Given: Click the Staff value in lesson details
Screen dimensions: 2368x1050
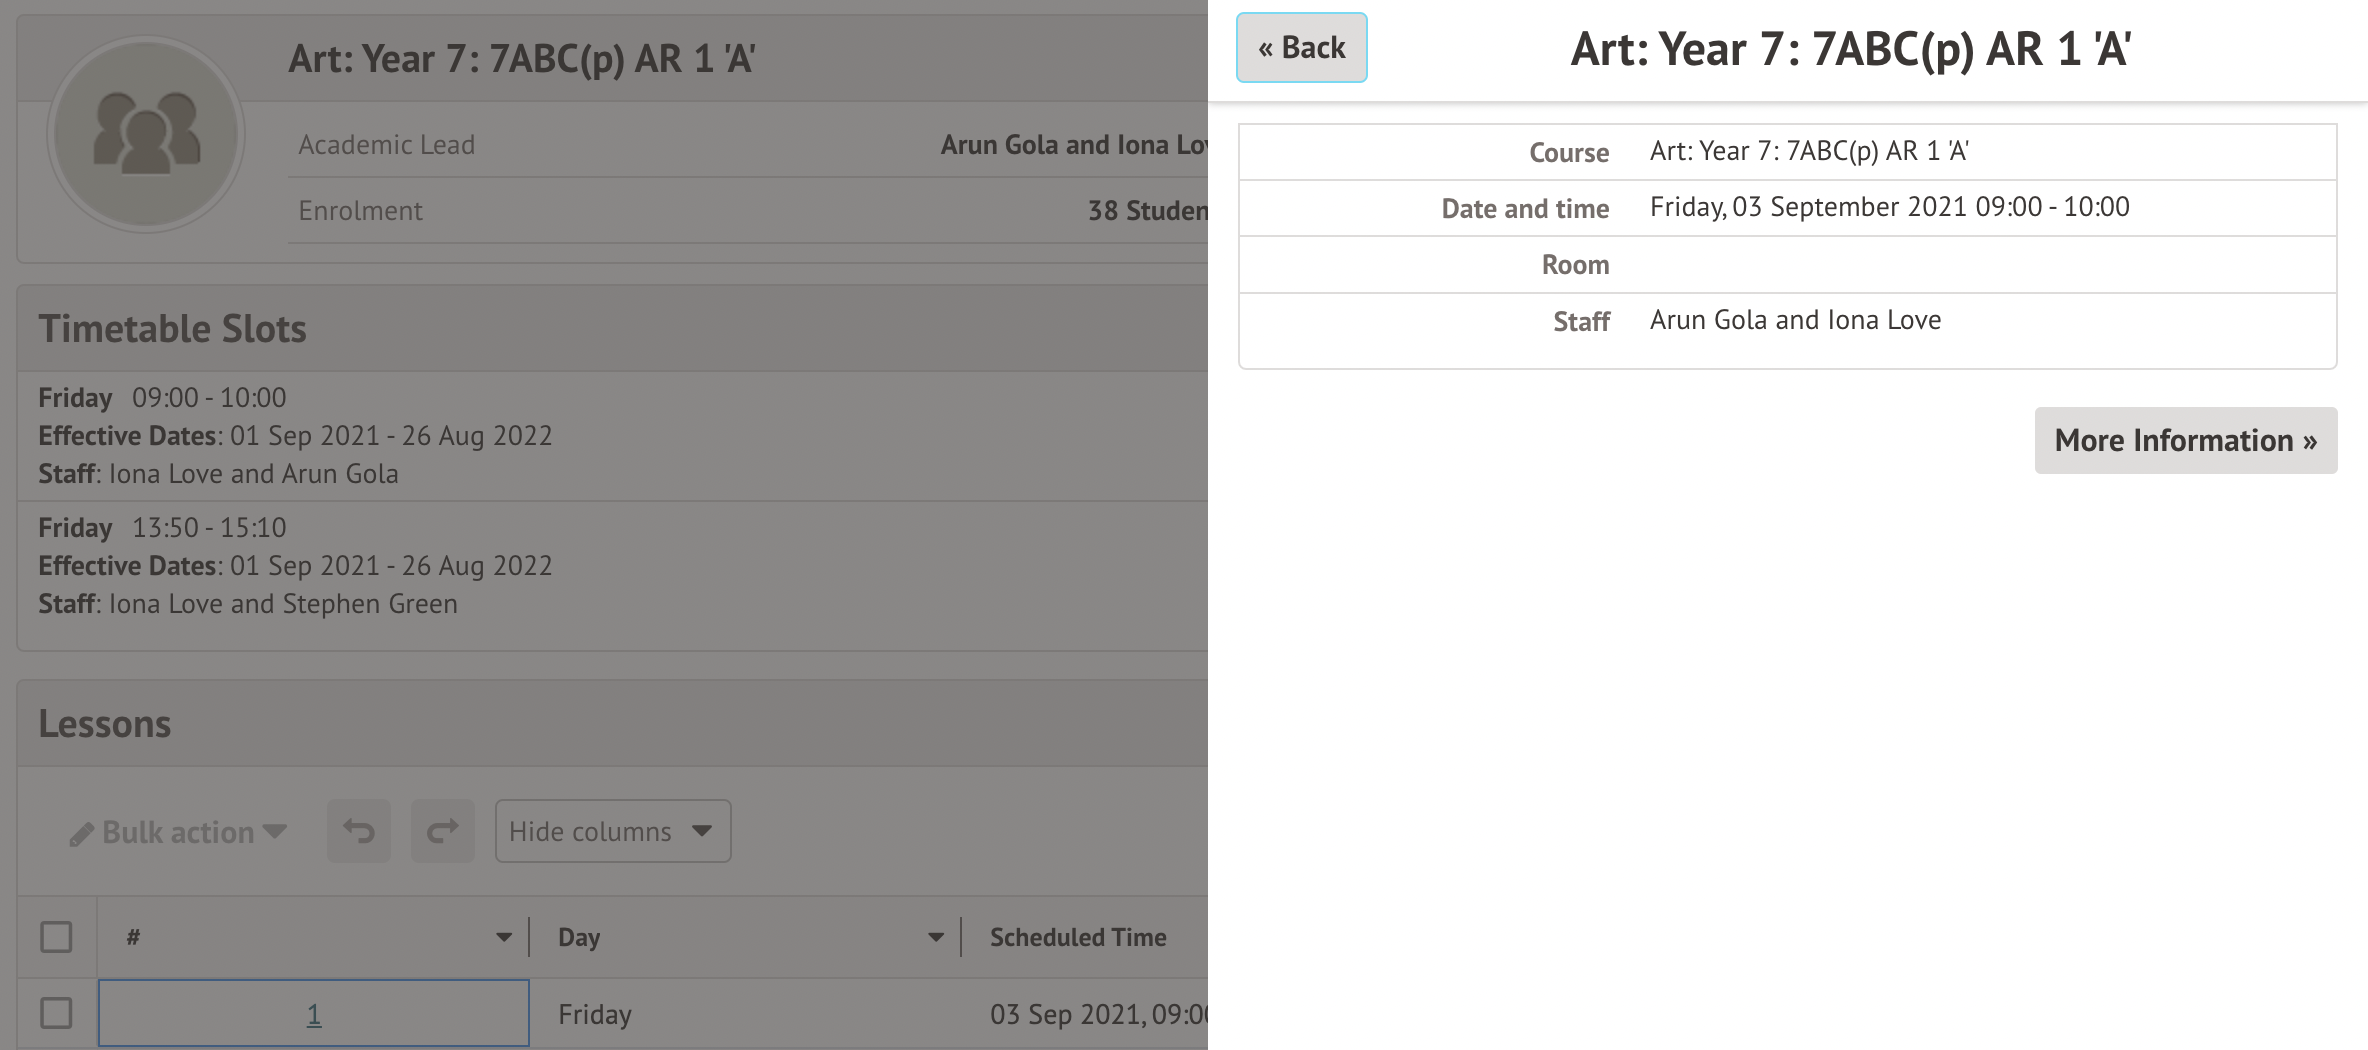Looking at the screenshot, I should (1795, 320).
